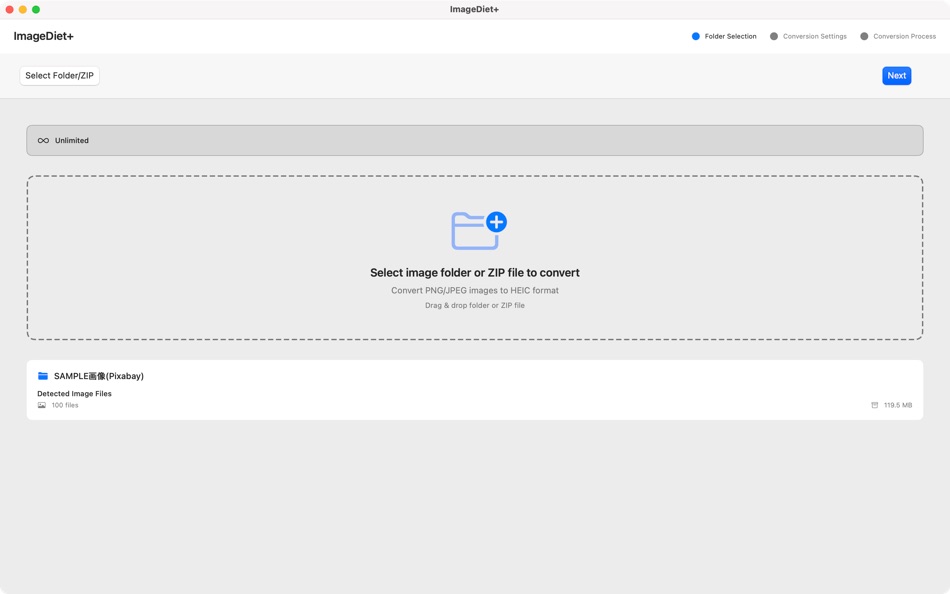
Task: Click the blue plus badge on the drop-zone folder
Action: tap(495, 220)
